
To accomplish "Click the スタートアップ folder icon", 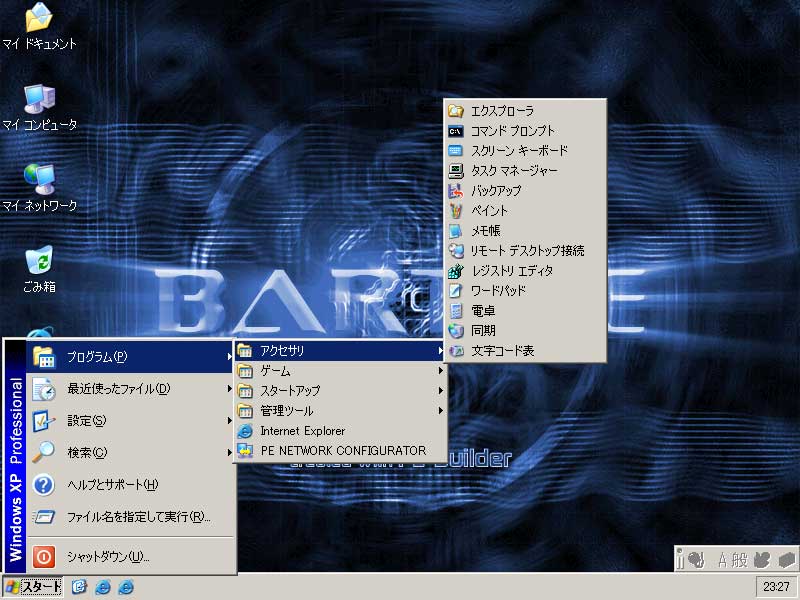I will tap(245, 391).
